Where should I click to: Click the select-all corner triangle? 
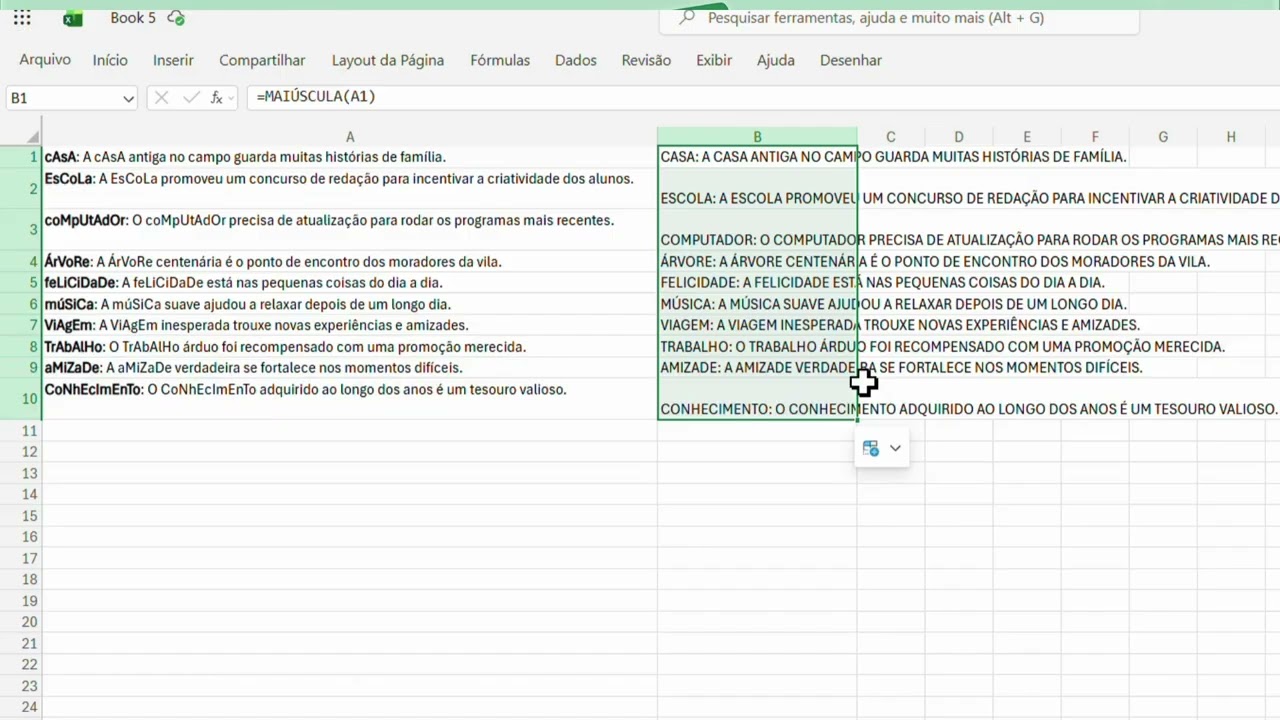[33, 137]
